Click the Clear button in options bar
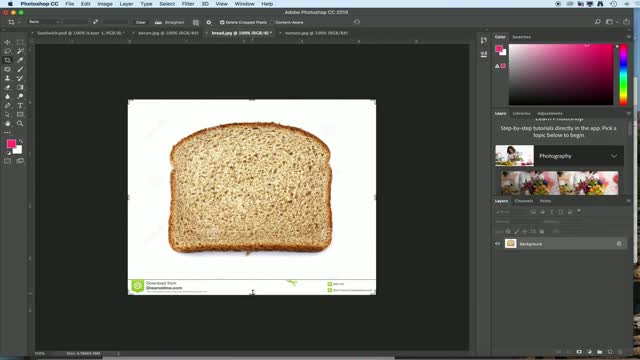 [140, 22]
